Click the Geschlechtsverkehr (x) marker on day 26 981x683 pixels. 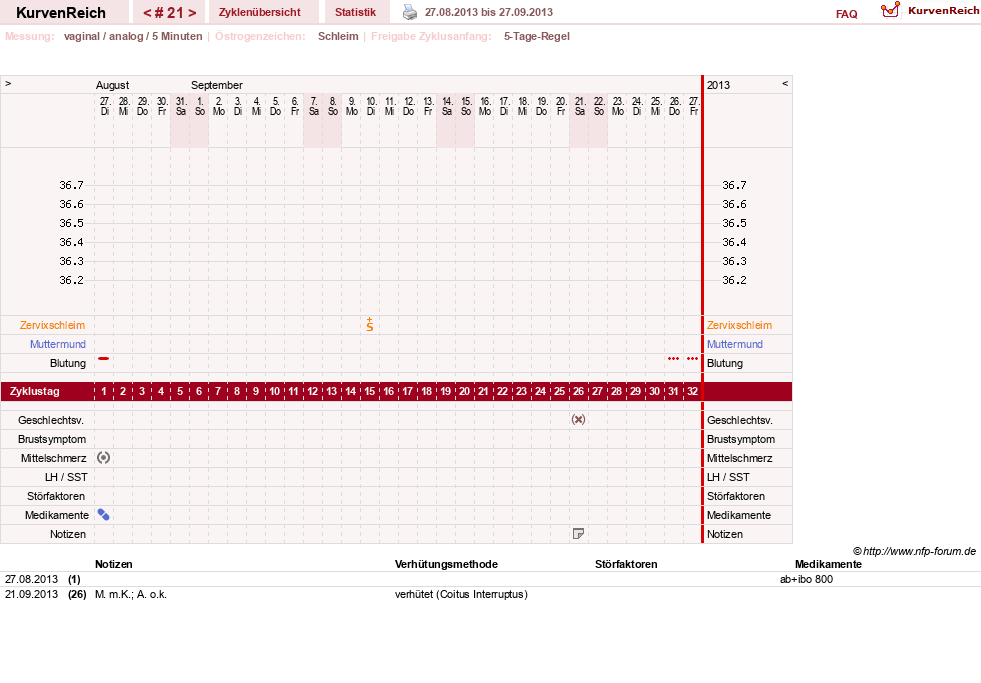[x=578, y=420]
